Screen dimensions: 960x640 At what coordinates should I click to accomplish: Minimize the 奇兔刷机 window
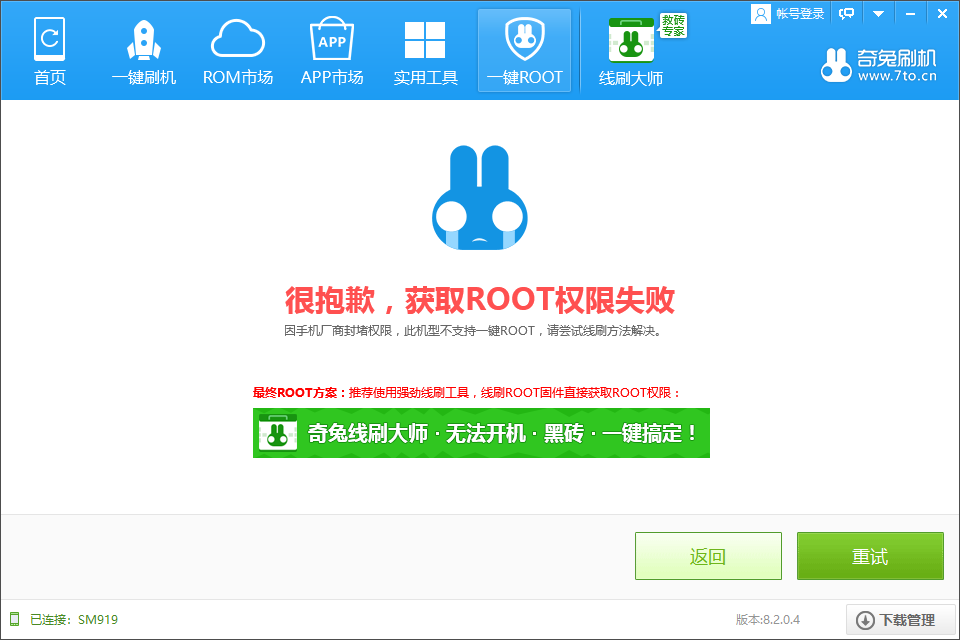click(910, 13)
